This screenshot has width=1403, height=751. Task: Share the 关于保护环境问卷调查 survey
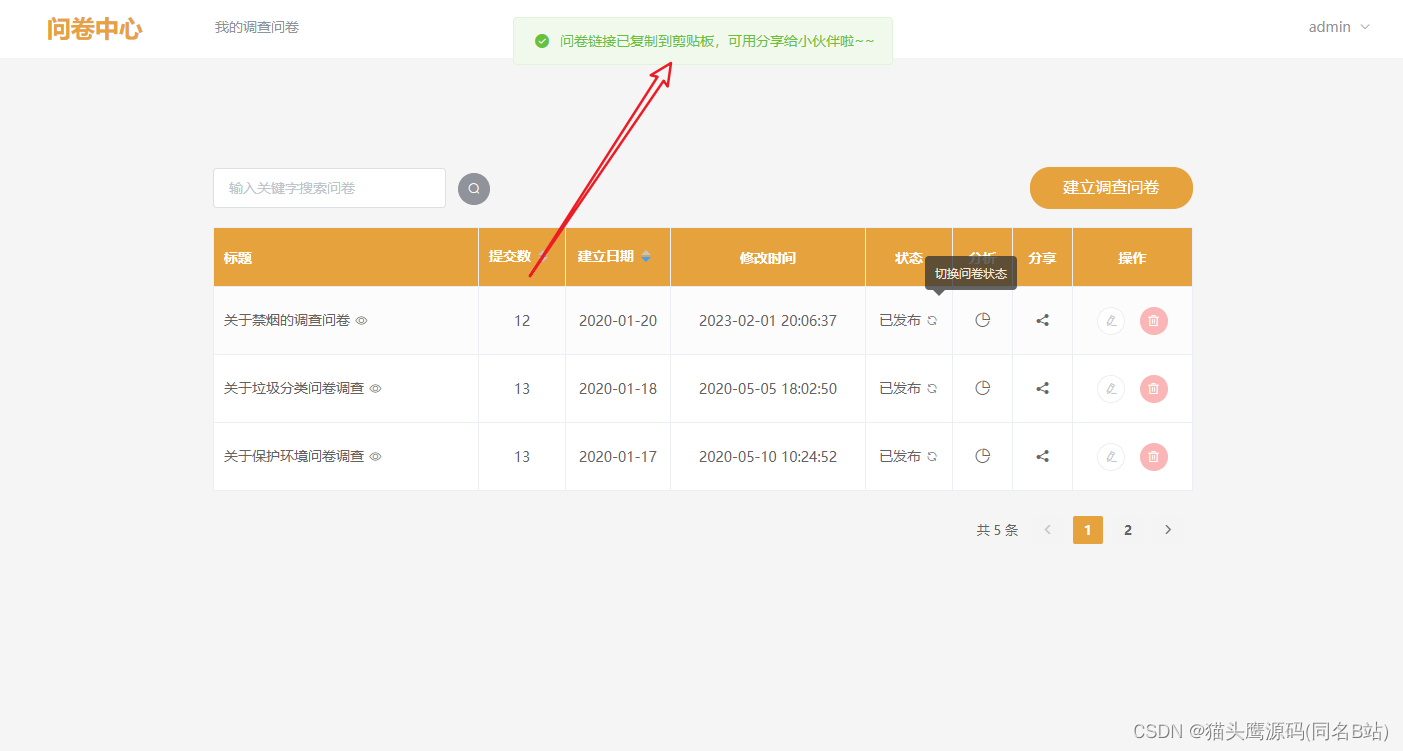[1042, 456]
